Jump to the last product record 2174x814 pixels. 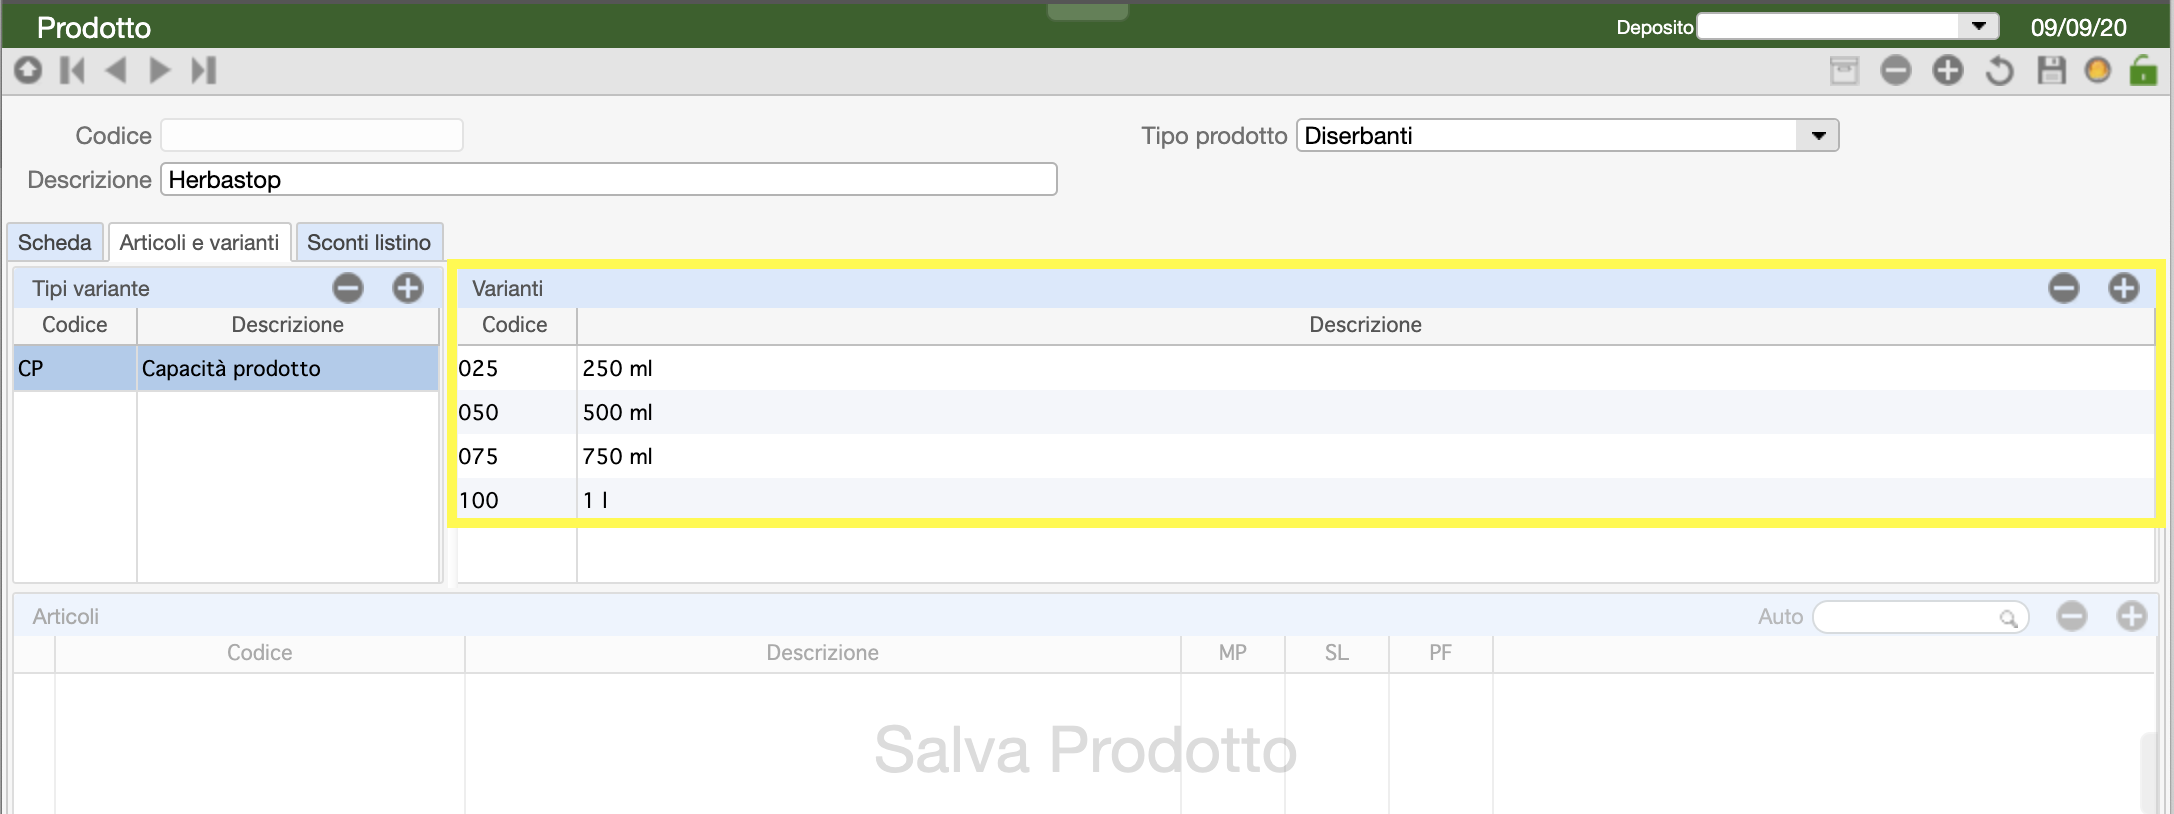coord(204,70)
